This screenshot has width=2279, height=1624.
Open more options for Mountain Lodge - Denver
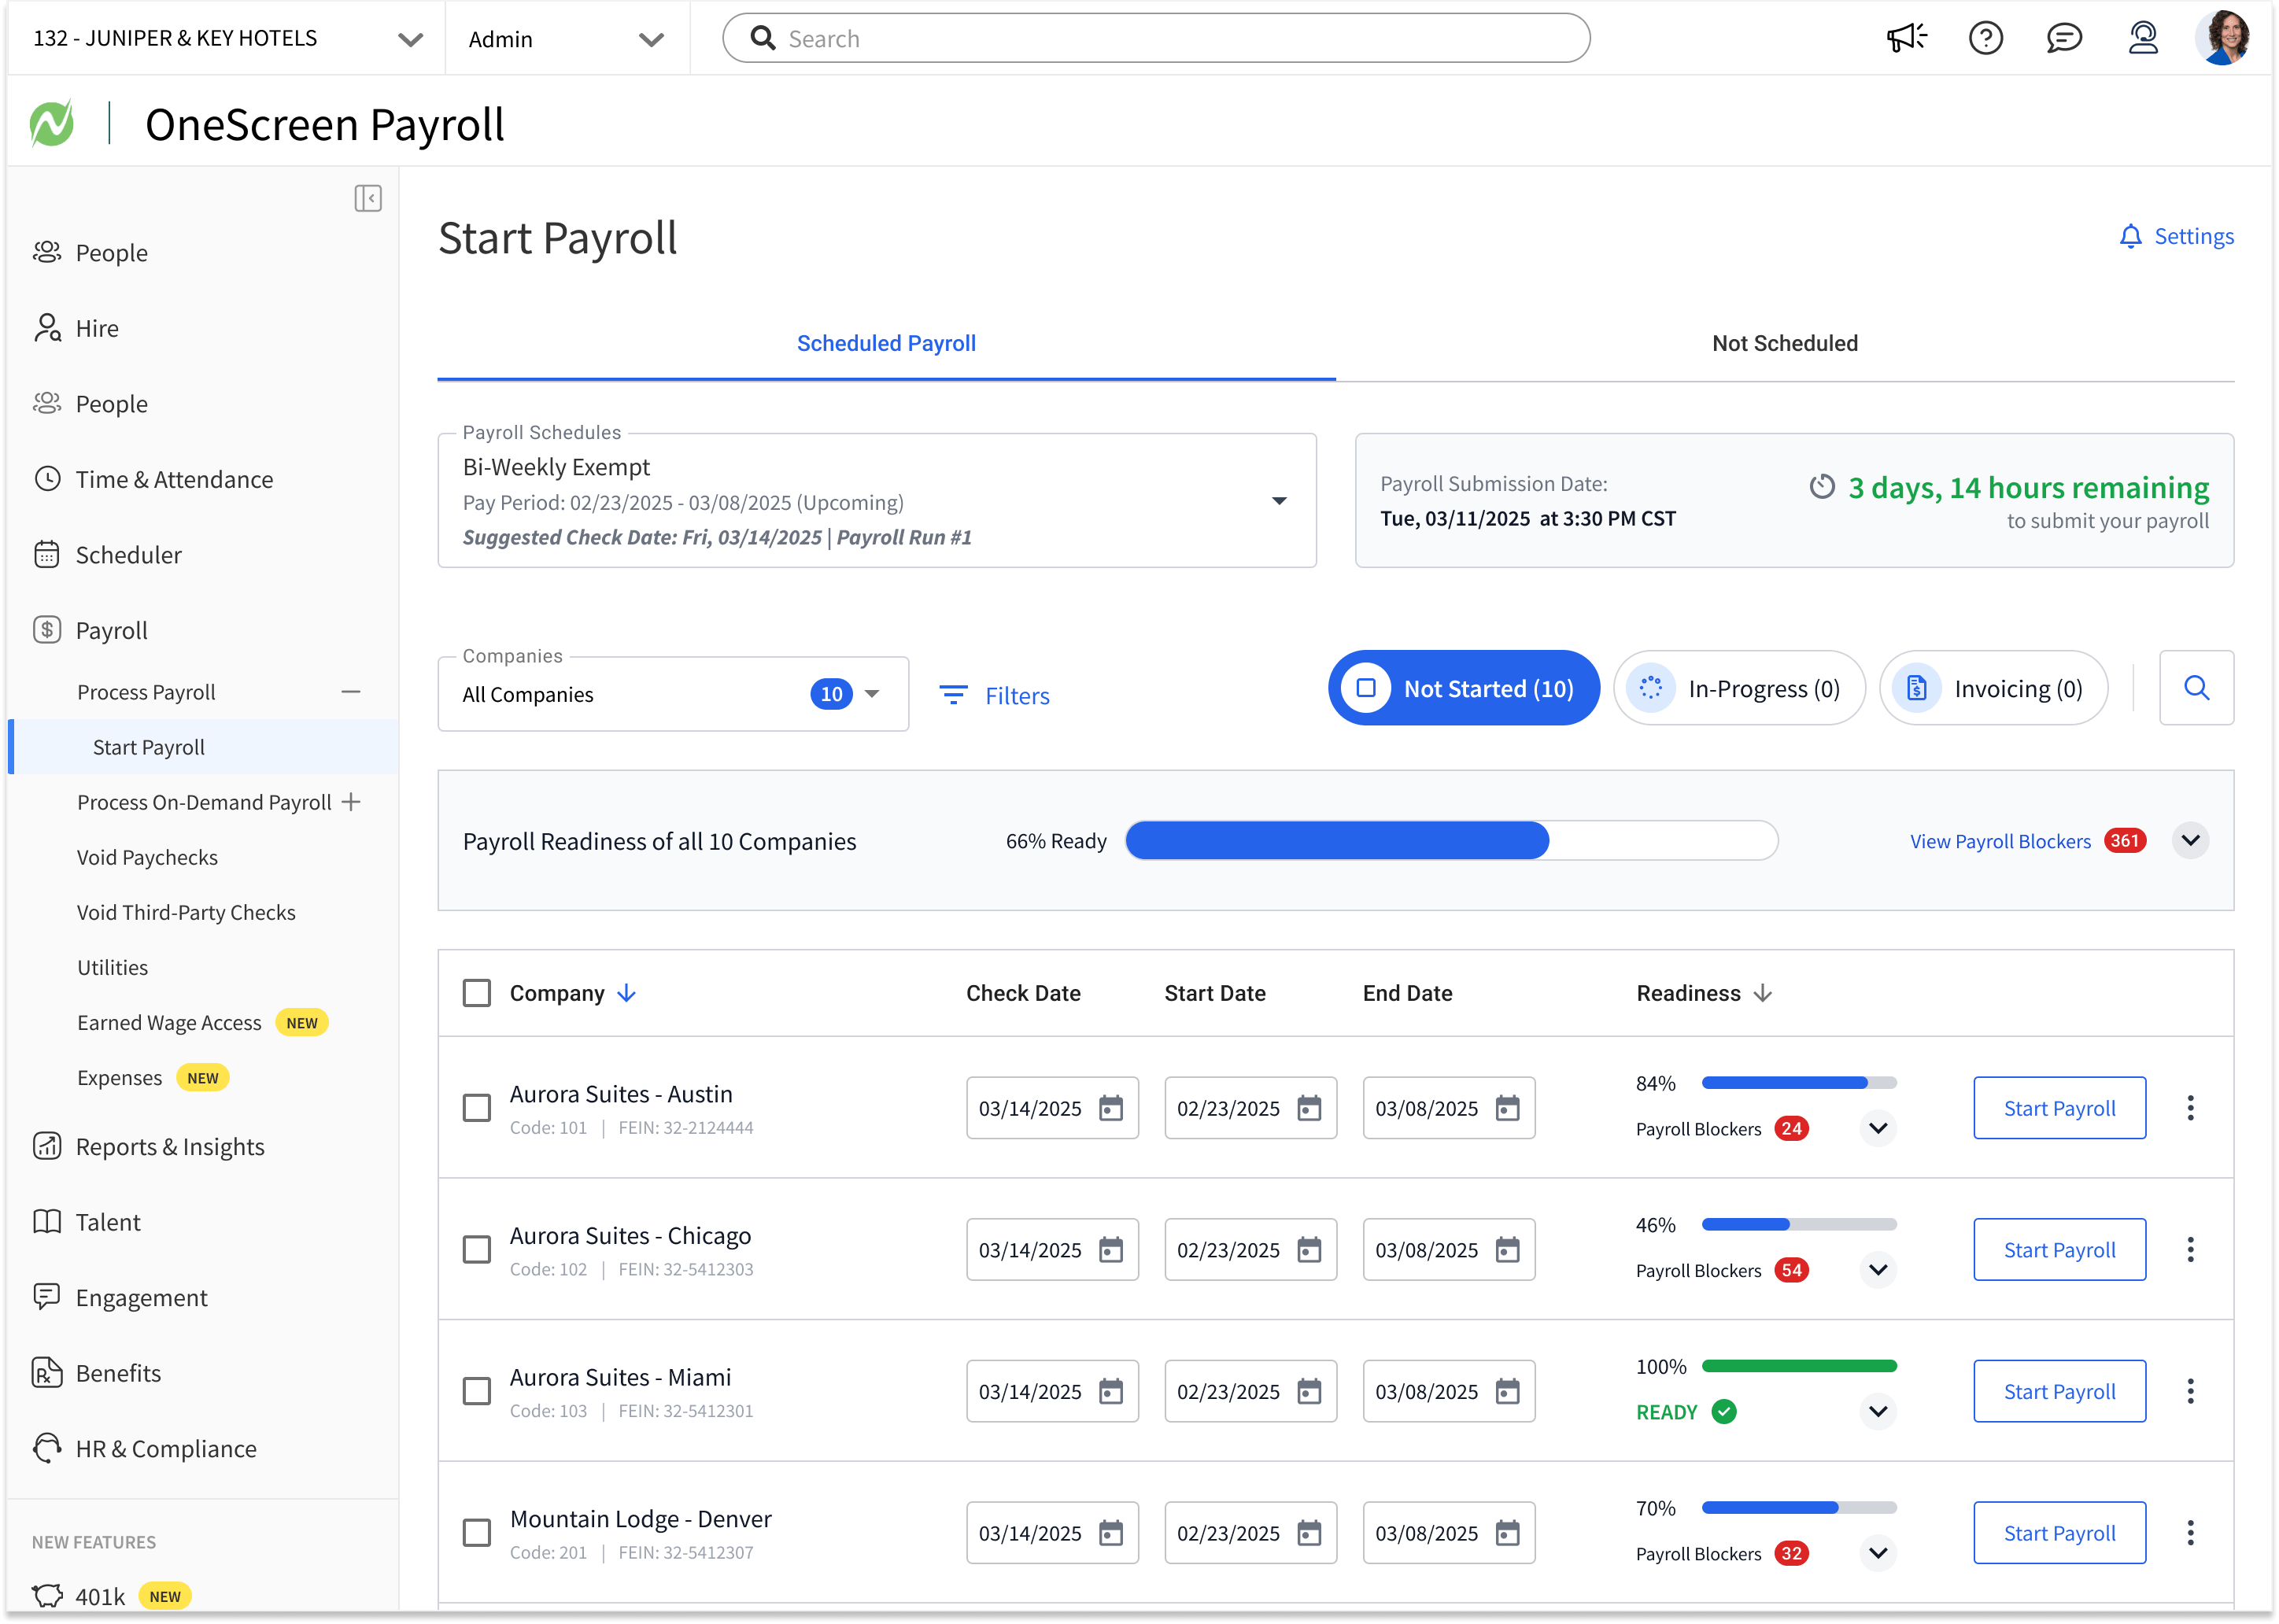(x=2190, y=1533)
